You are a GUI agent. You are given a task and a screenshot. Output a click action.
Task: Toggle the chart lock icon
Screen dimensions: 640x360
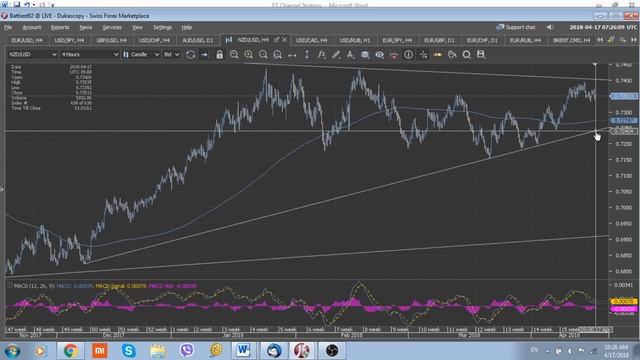click(220, 54)
